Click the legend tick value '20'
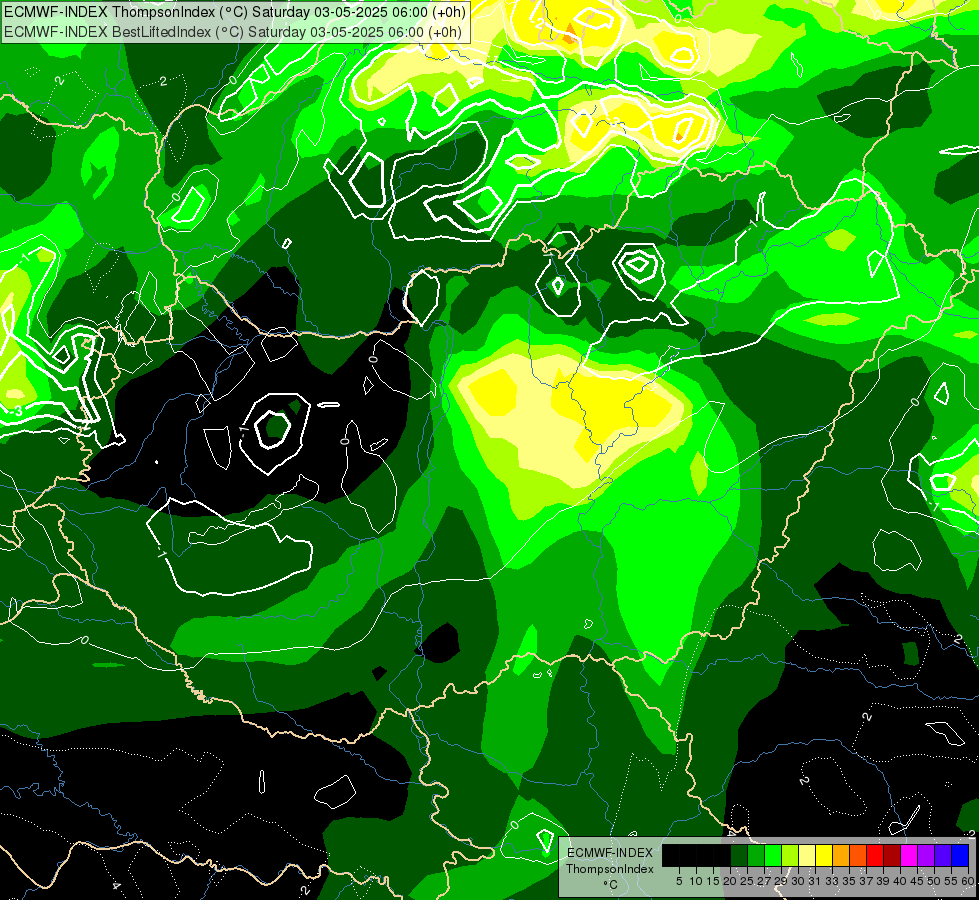This screenshot has height=900, width=979. point(731,881)
